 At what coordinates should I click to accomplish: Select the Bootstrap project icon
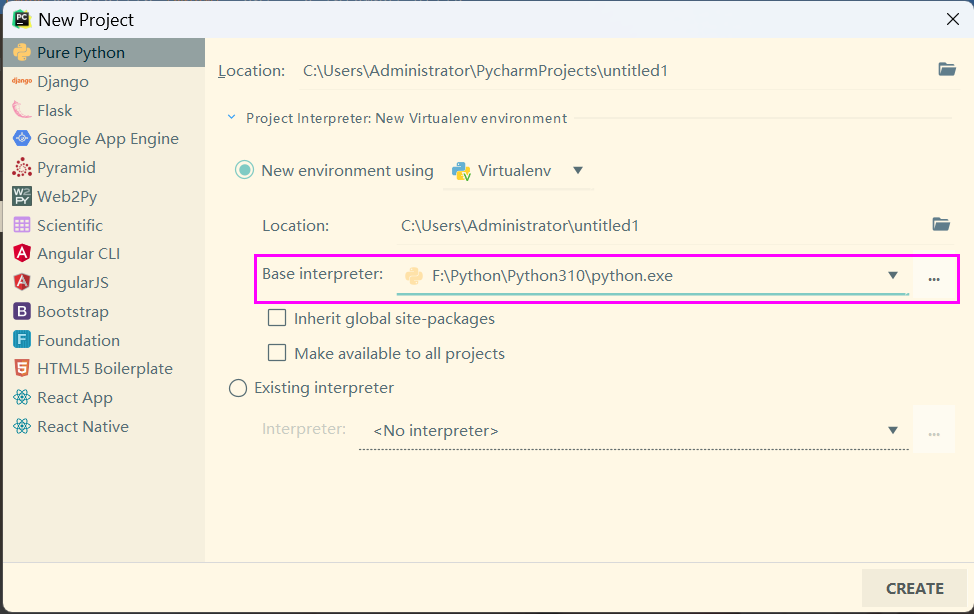point(22,311)
